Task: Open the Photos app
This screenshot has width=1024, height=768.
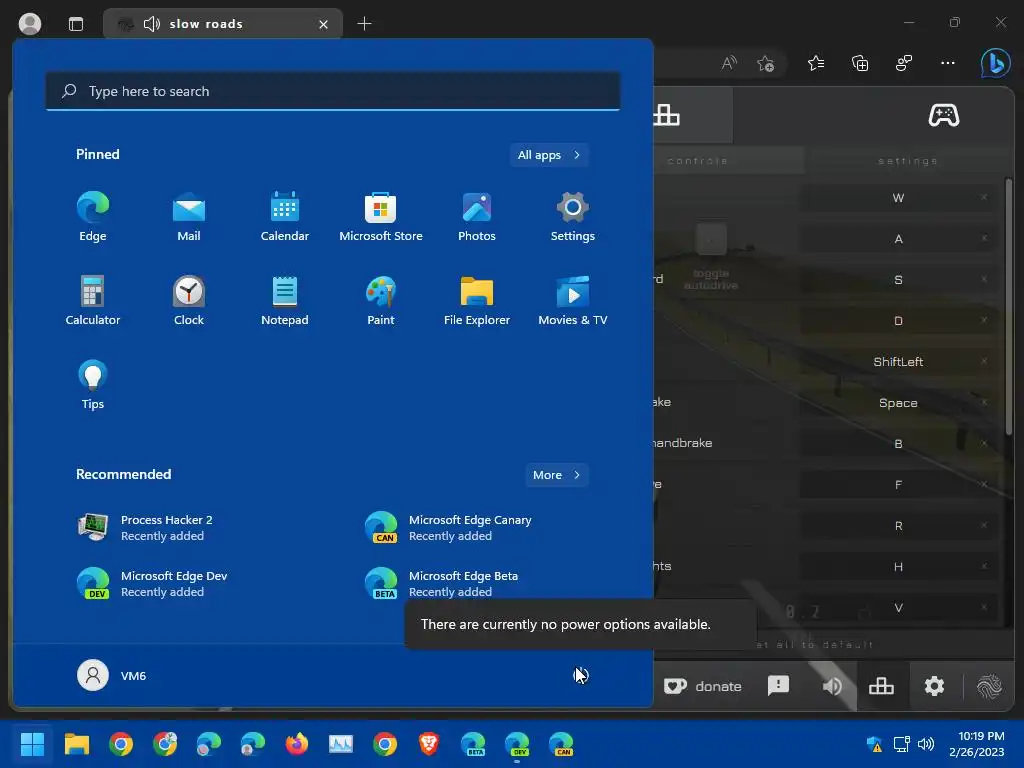Action: tap(477, 217)
